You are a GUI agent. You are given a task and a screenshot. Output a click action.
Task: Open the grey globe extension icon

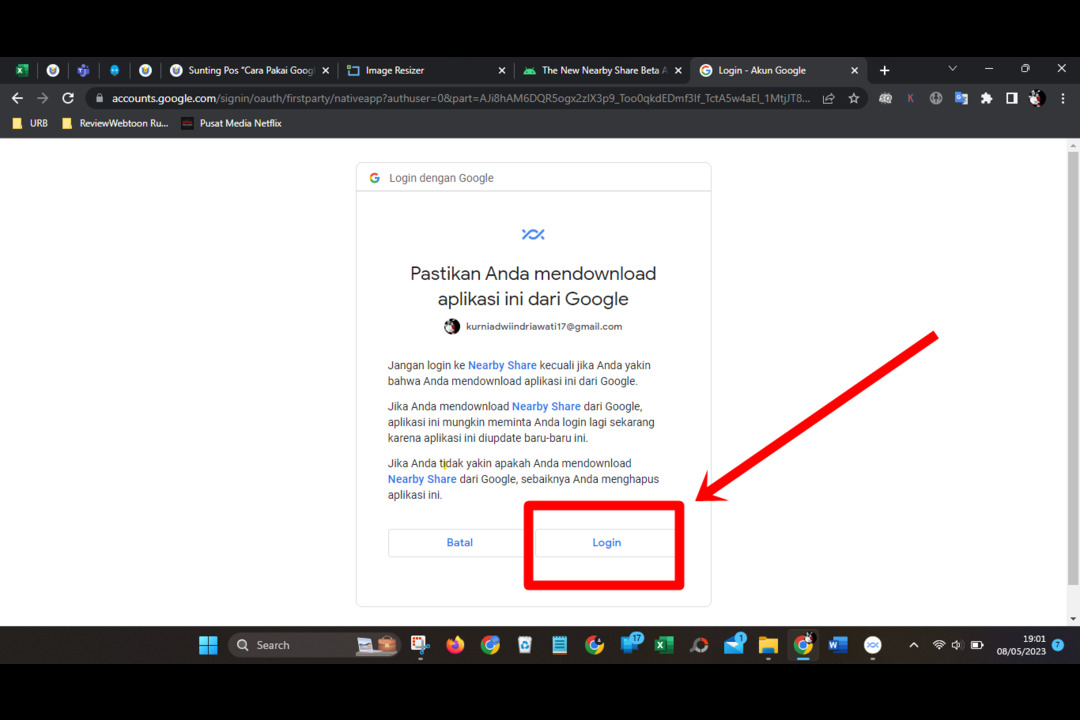(935, 99)
